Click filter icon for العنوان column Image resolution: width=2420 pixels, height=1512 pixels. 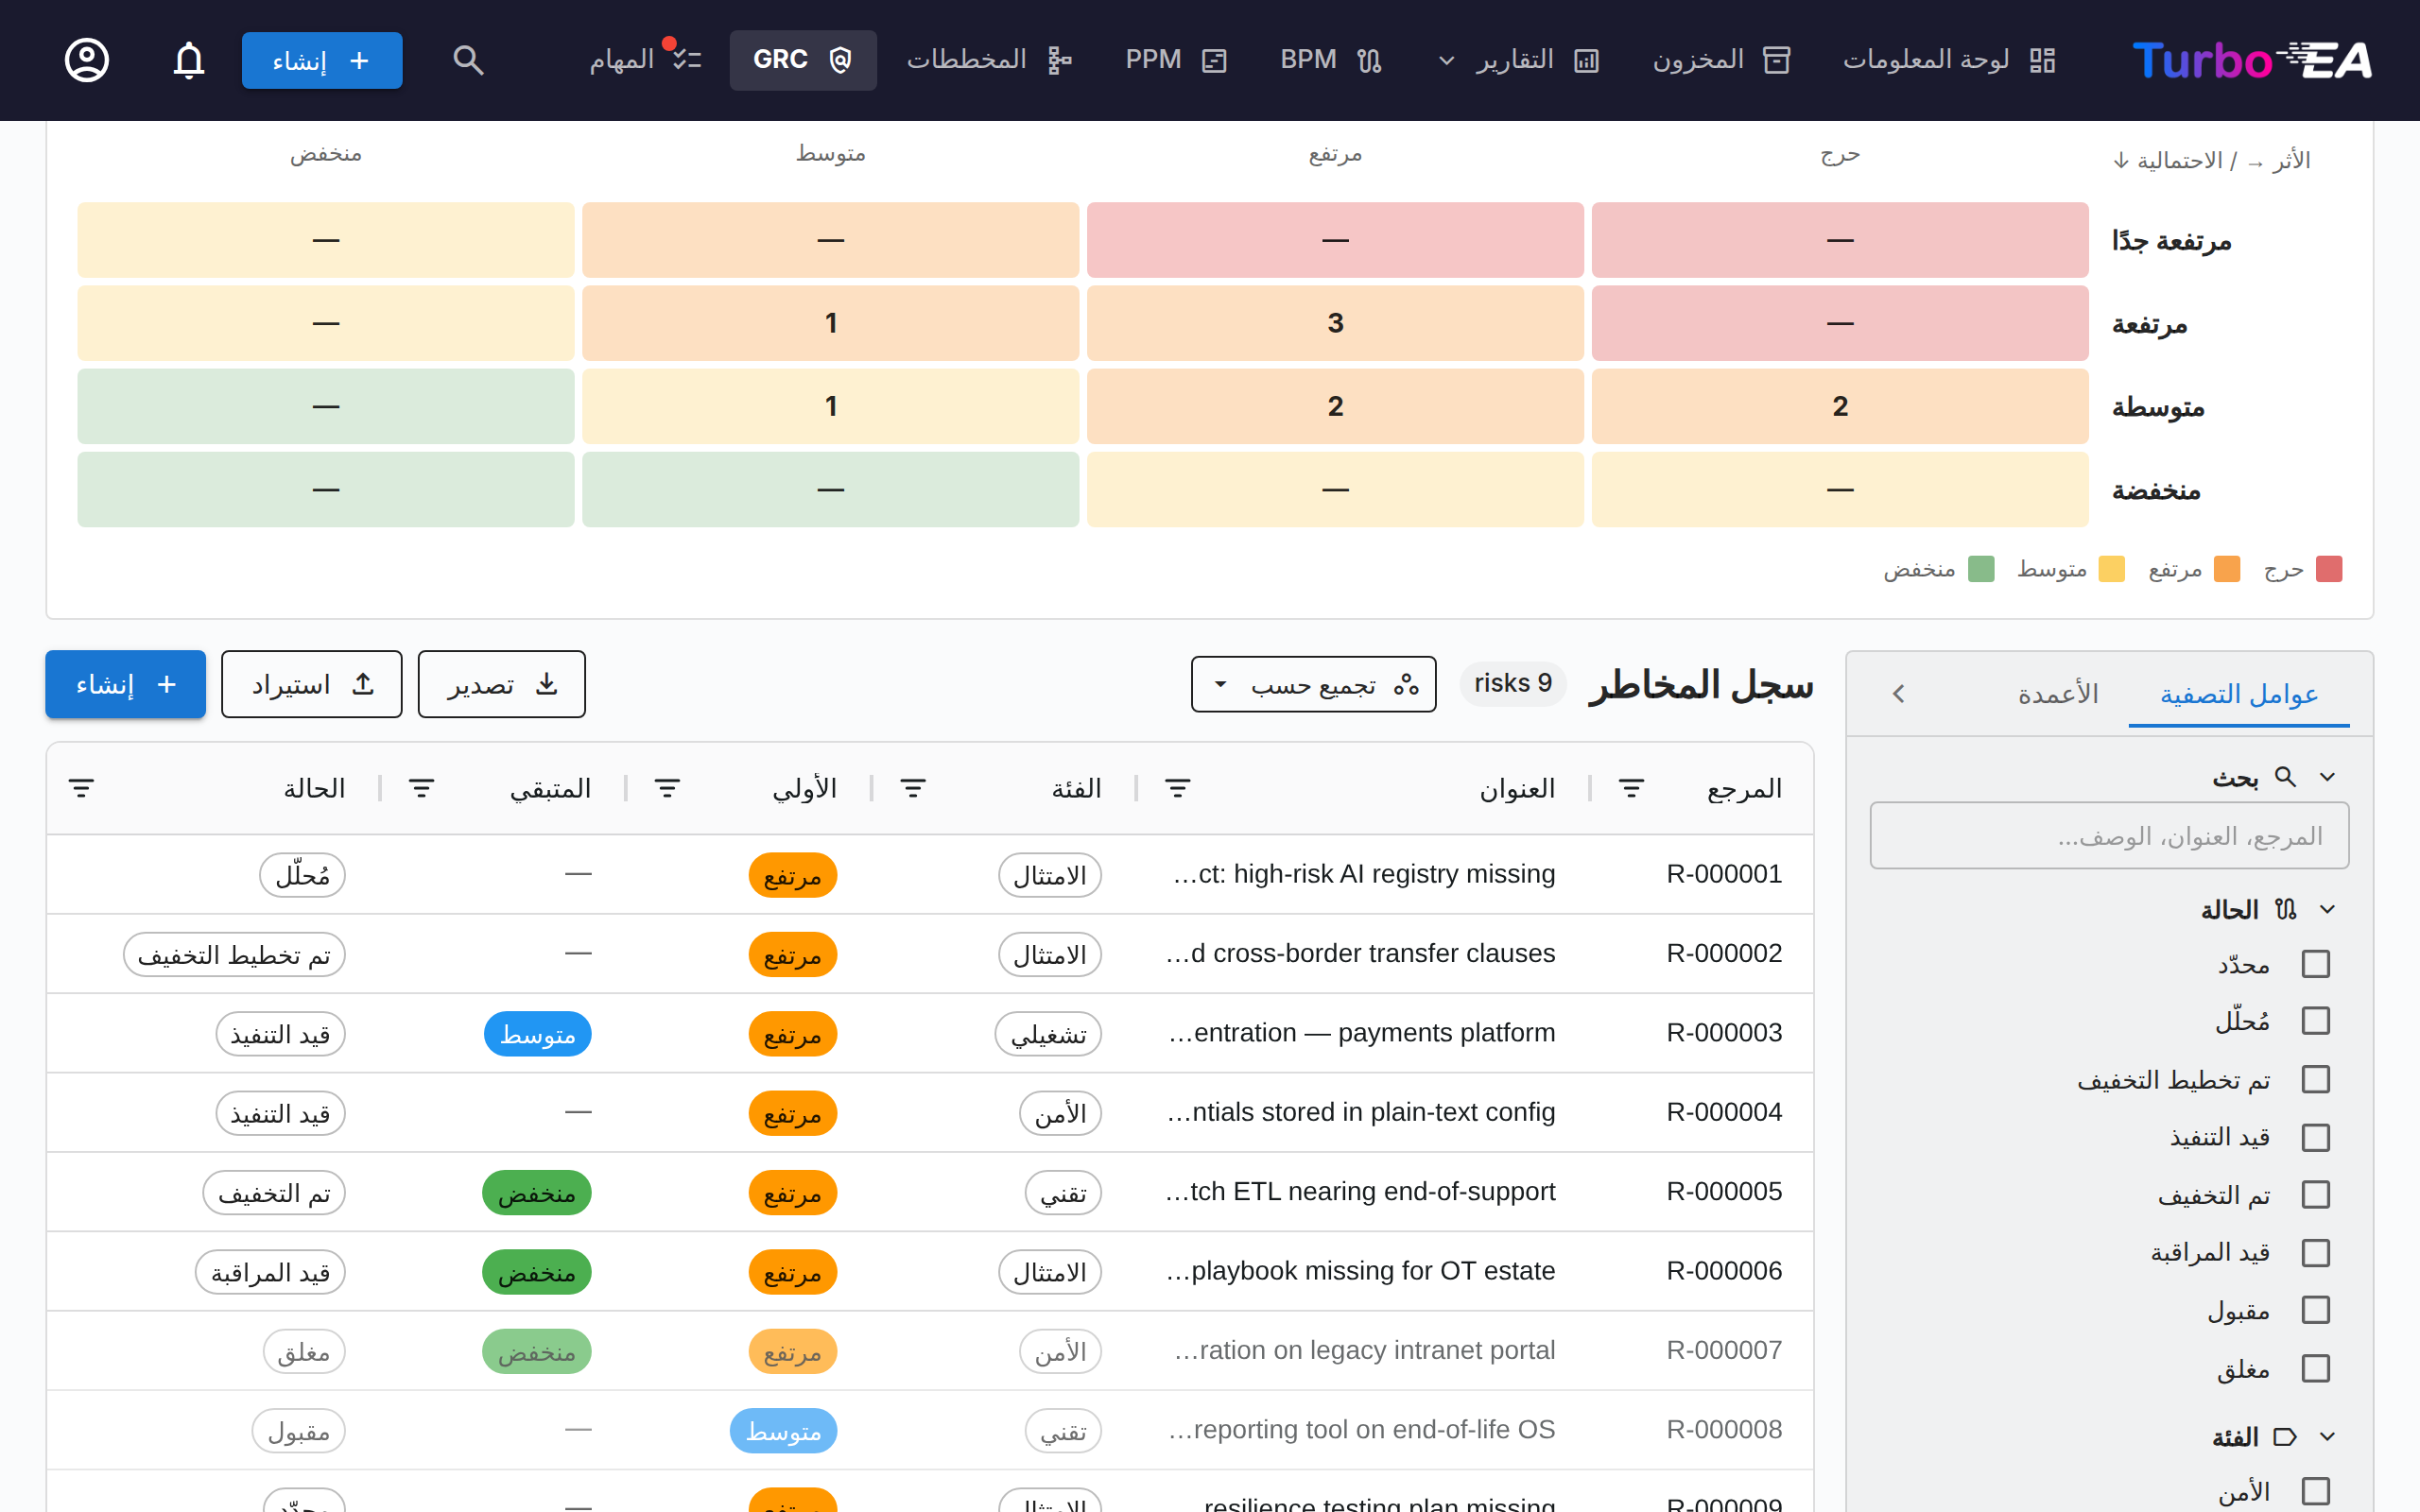1177,789
